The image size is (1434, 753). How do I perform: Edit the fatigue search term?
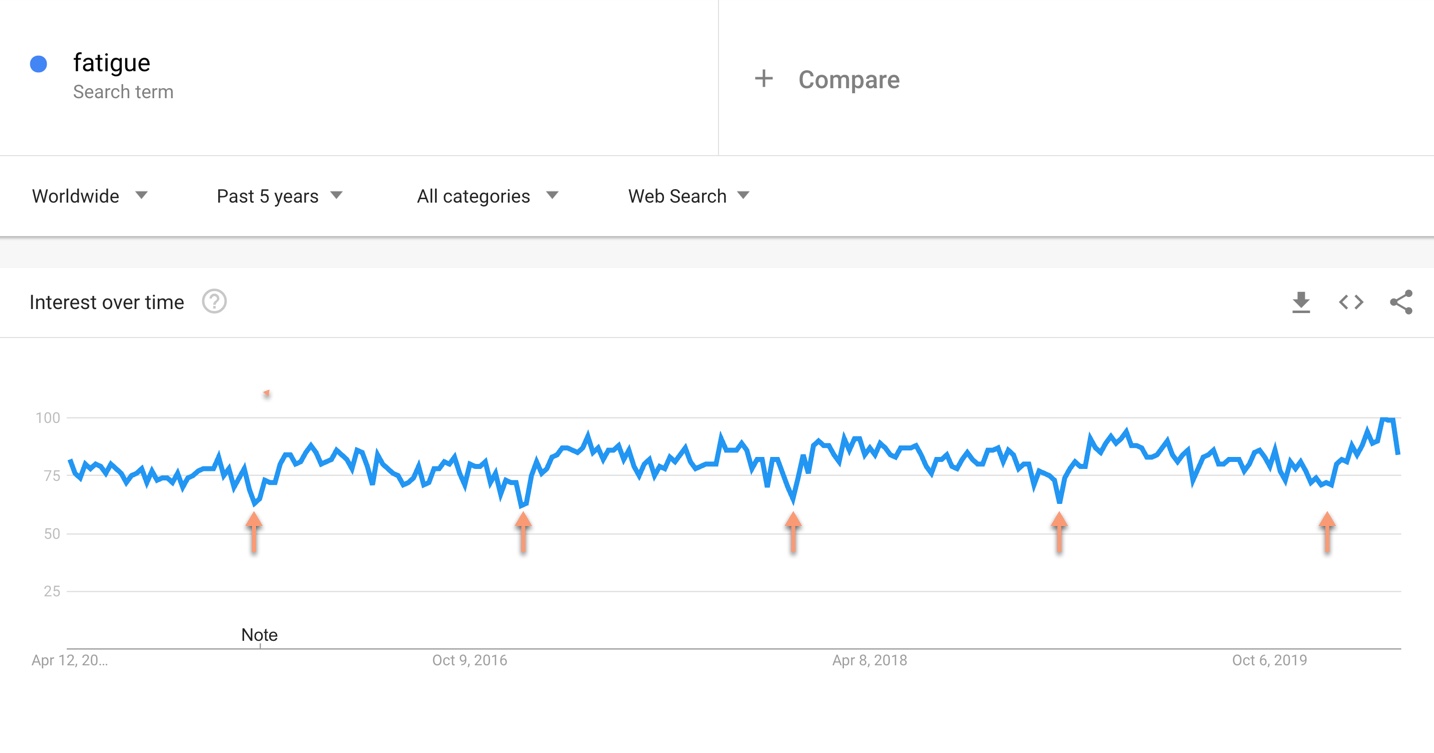point(111,63)
